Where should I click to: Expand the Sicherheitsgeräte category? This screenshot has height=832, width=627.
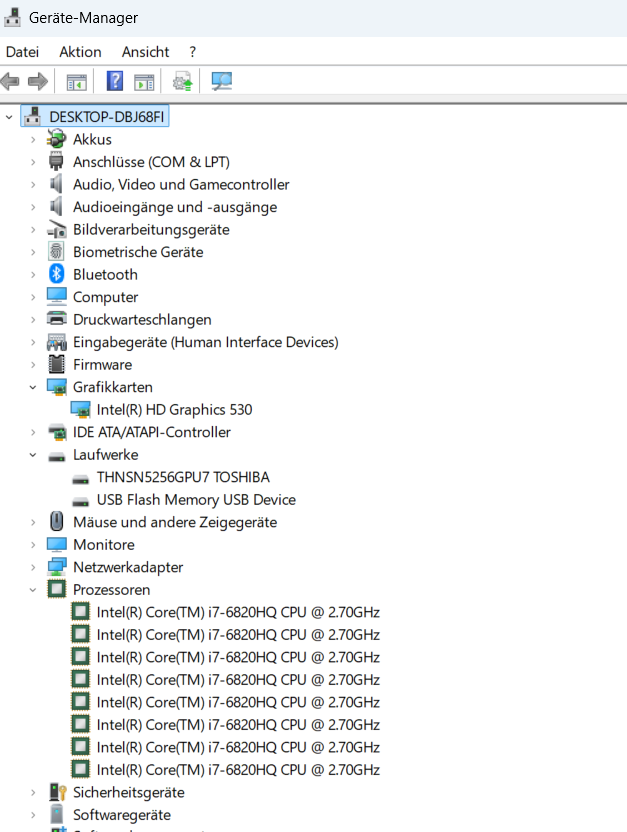coord(33,792)
